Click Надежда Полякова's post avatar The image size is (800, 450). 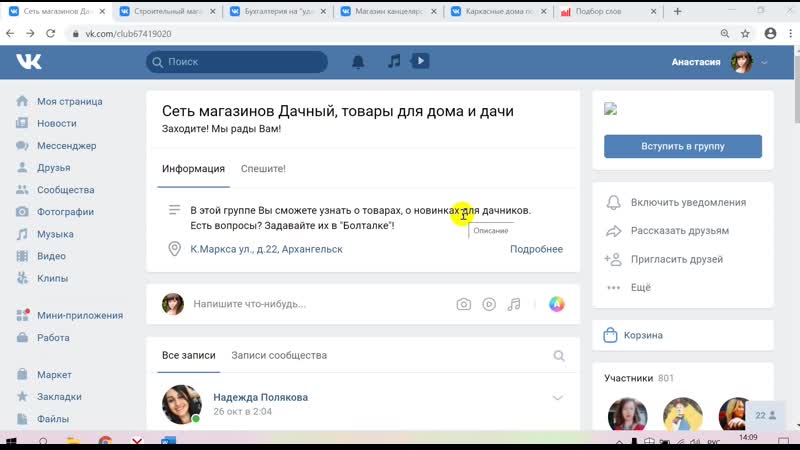(x=182, y=405)
